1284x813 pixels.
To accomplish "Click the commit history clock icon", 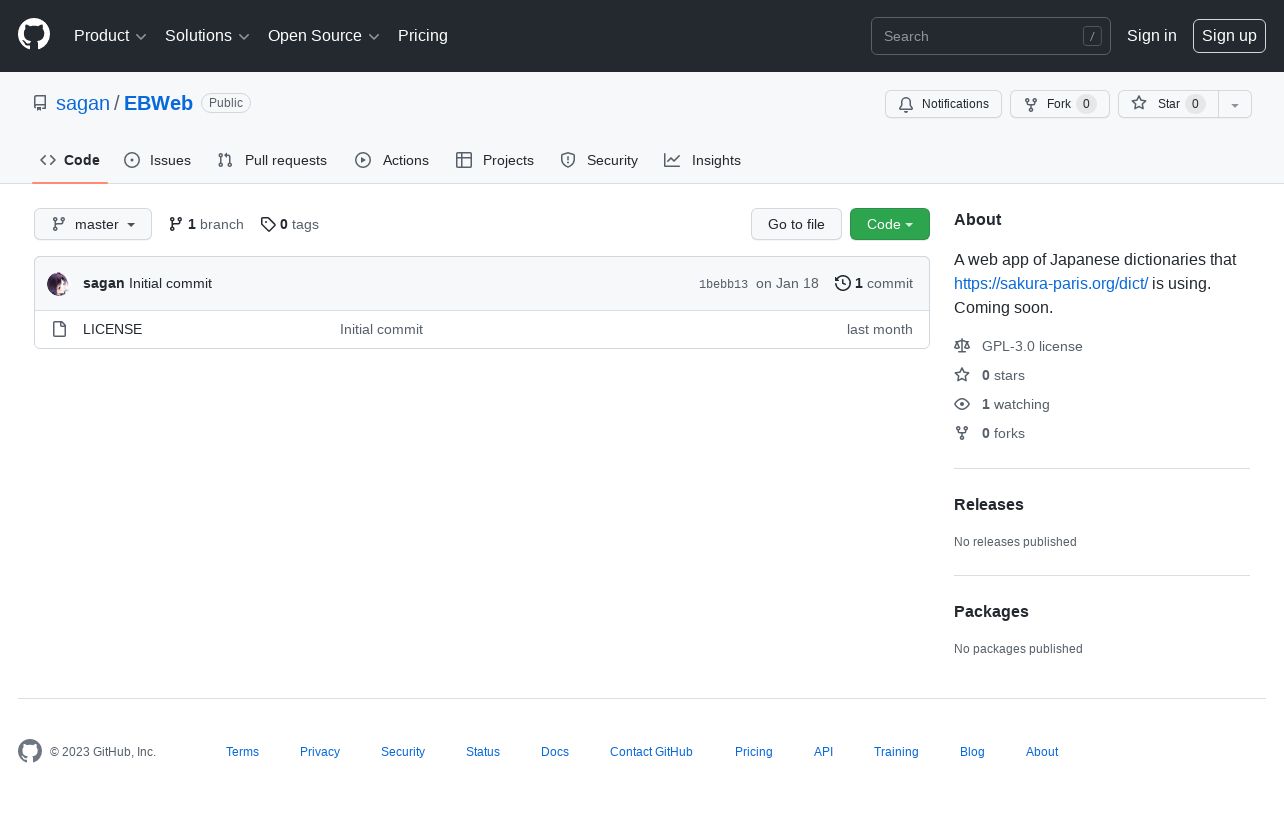I will 843,283.
